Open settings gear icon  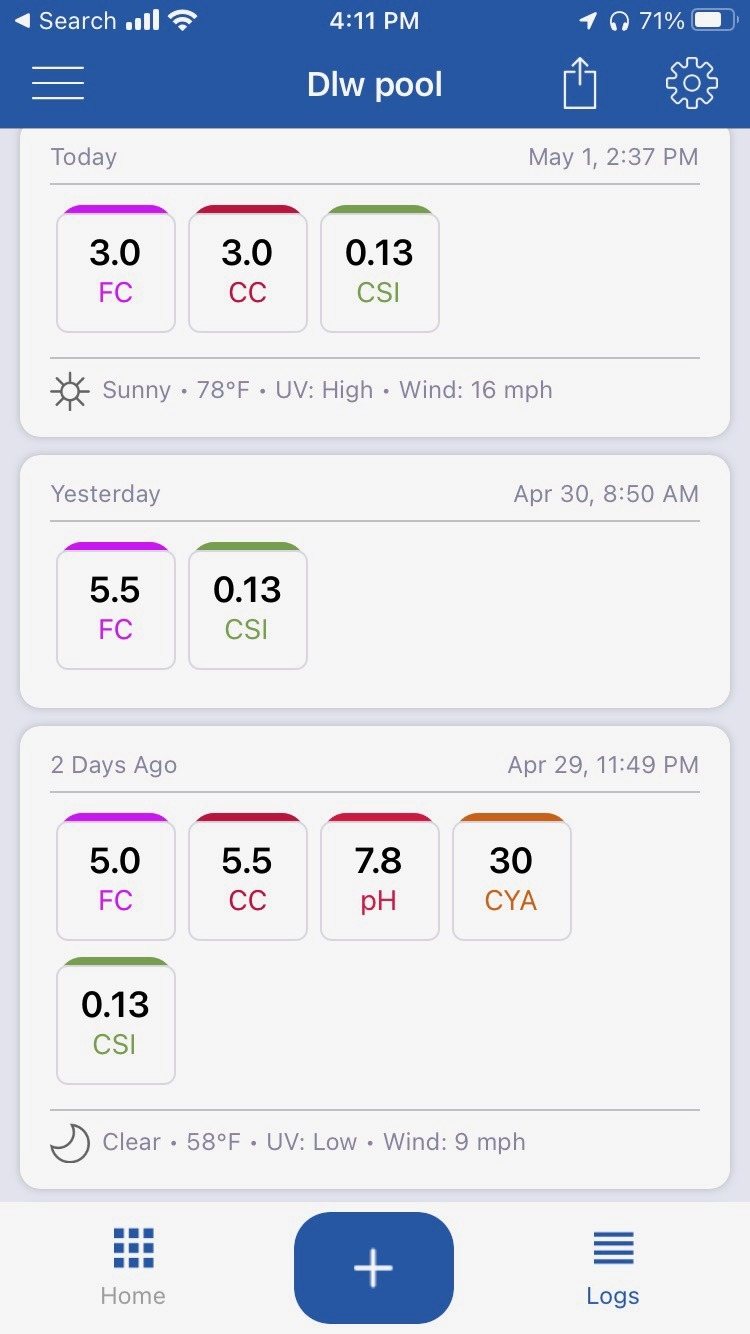coord(692,83)
